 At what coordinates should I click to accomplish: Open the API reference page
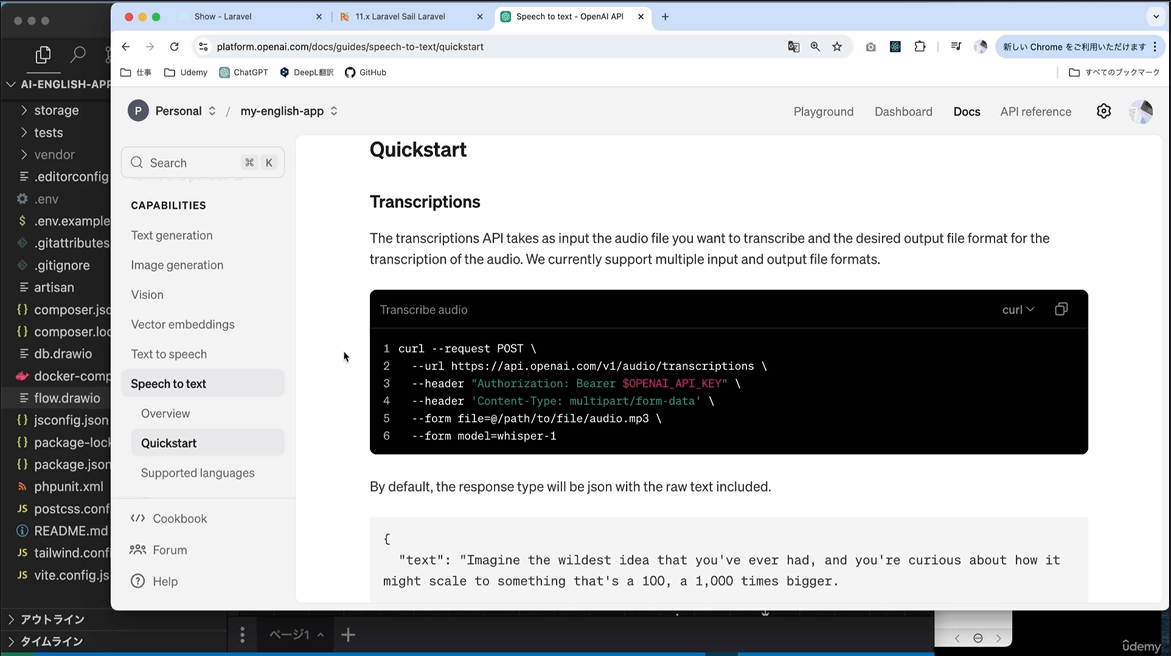tap(1035, 112)
